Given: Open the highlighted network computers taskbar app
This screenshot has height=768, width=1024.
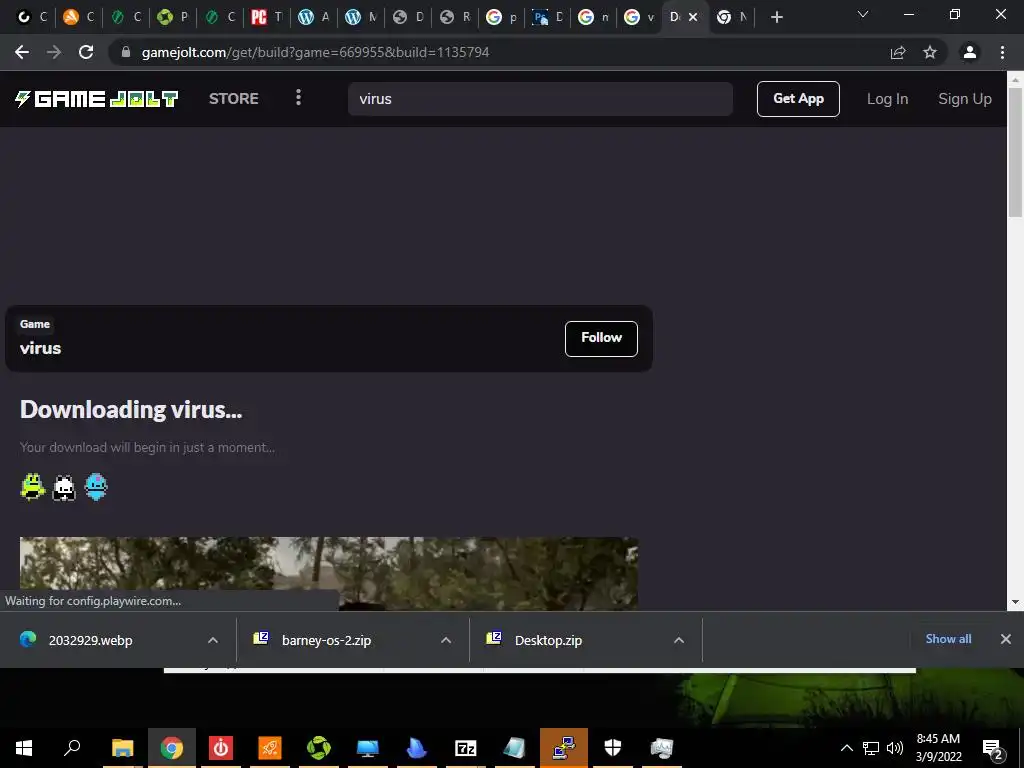Looking at the screenshot, I should [564, 748].
